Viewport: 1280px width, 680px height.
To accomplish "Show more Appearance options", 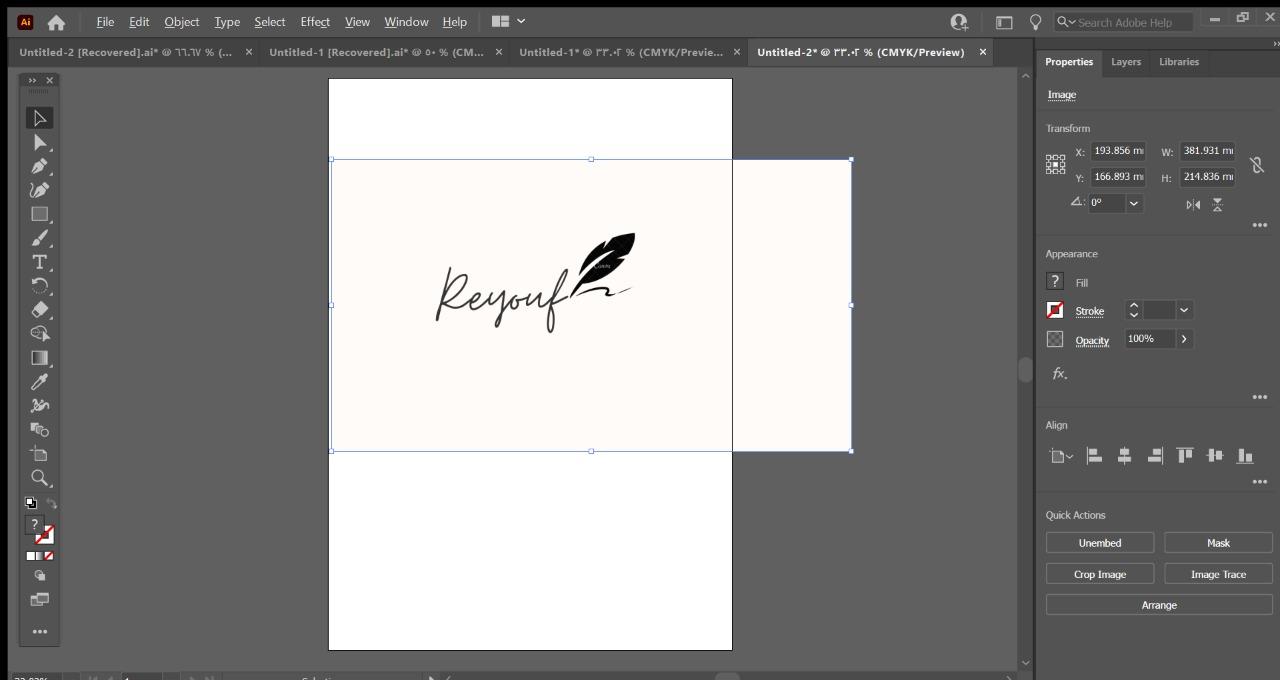I will pos(1260,397).
